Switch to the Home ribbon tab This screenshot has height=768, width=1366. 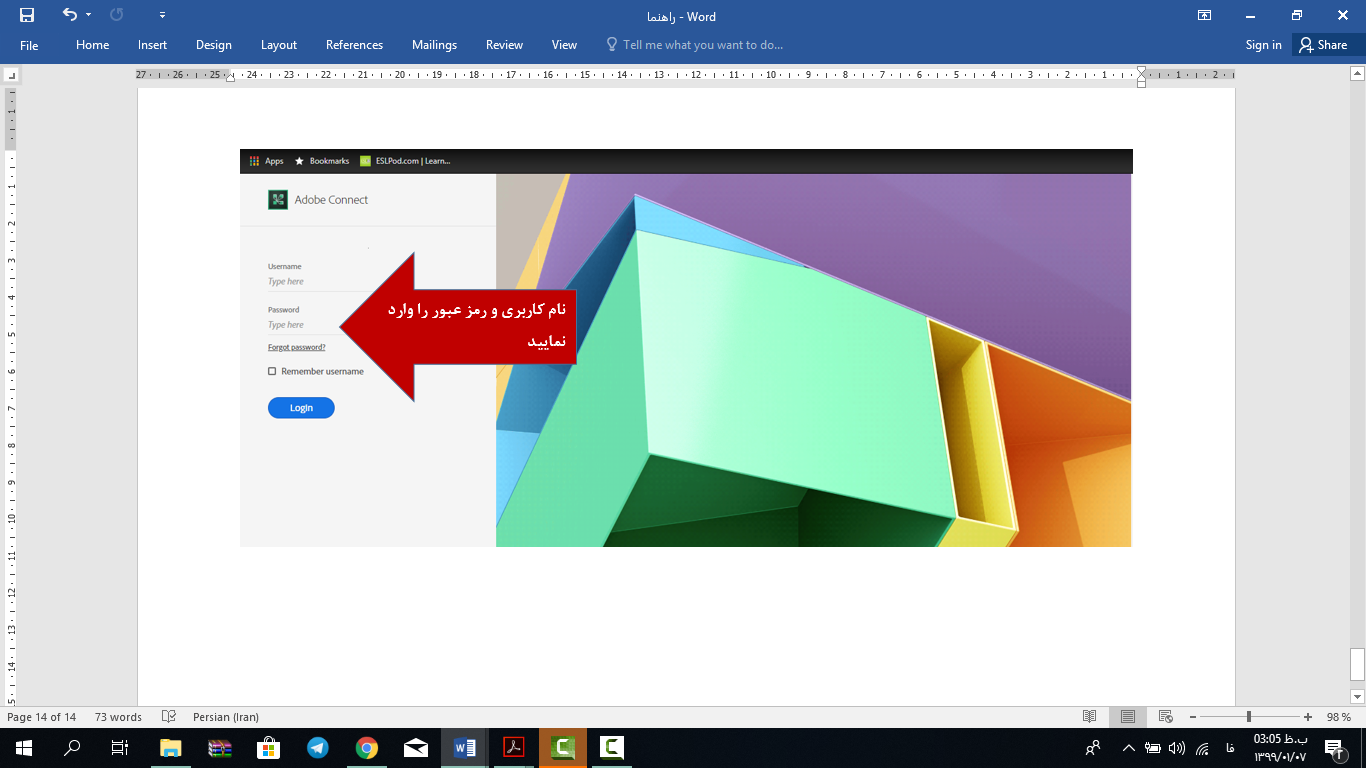pyautogui.click(x=93, y=45)
